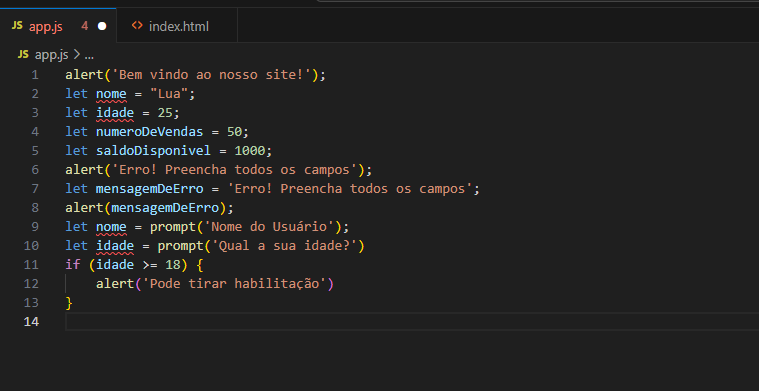The height and width of the screenshot is (391, 759).
Task: Open the app.js breadcrumb item
Action: pyautogui.click(x=51, y=55)
